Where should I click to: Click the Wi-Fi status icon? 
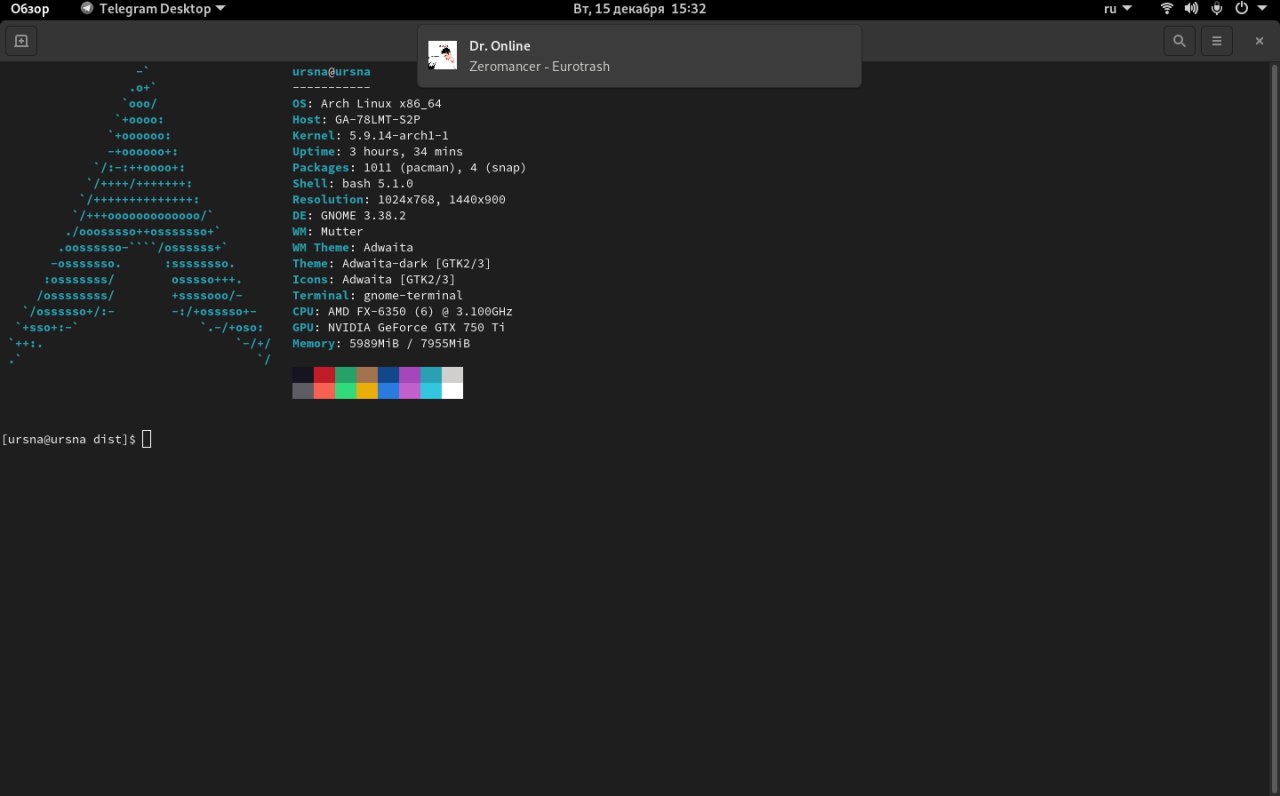click(1167, 9)
